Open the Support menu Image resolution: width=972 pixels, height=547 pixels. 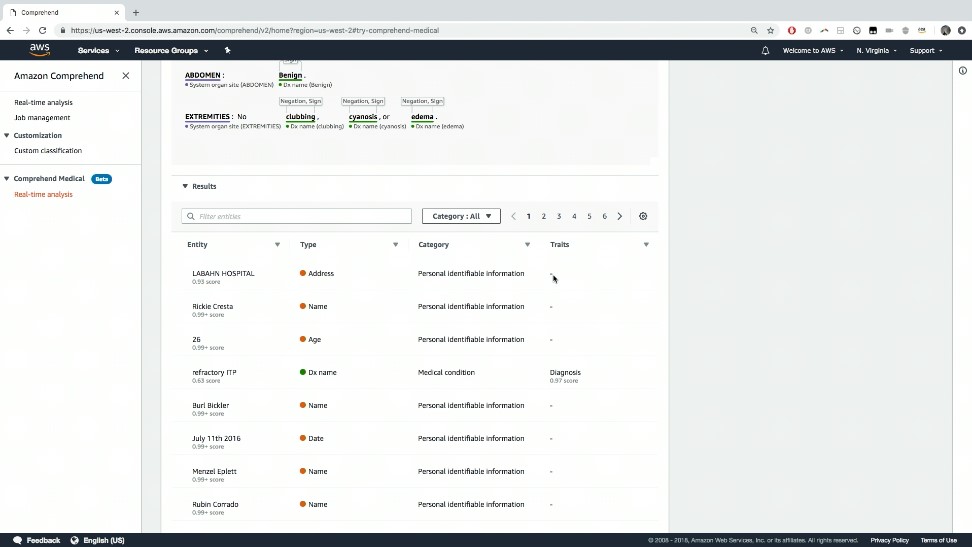[926, 51]
